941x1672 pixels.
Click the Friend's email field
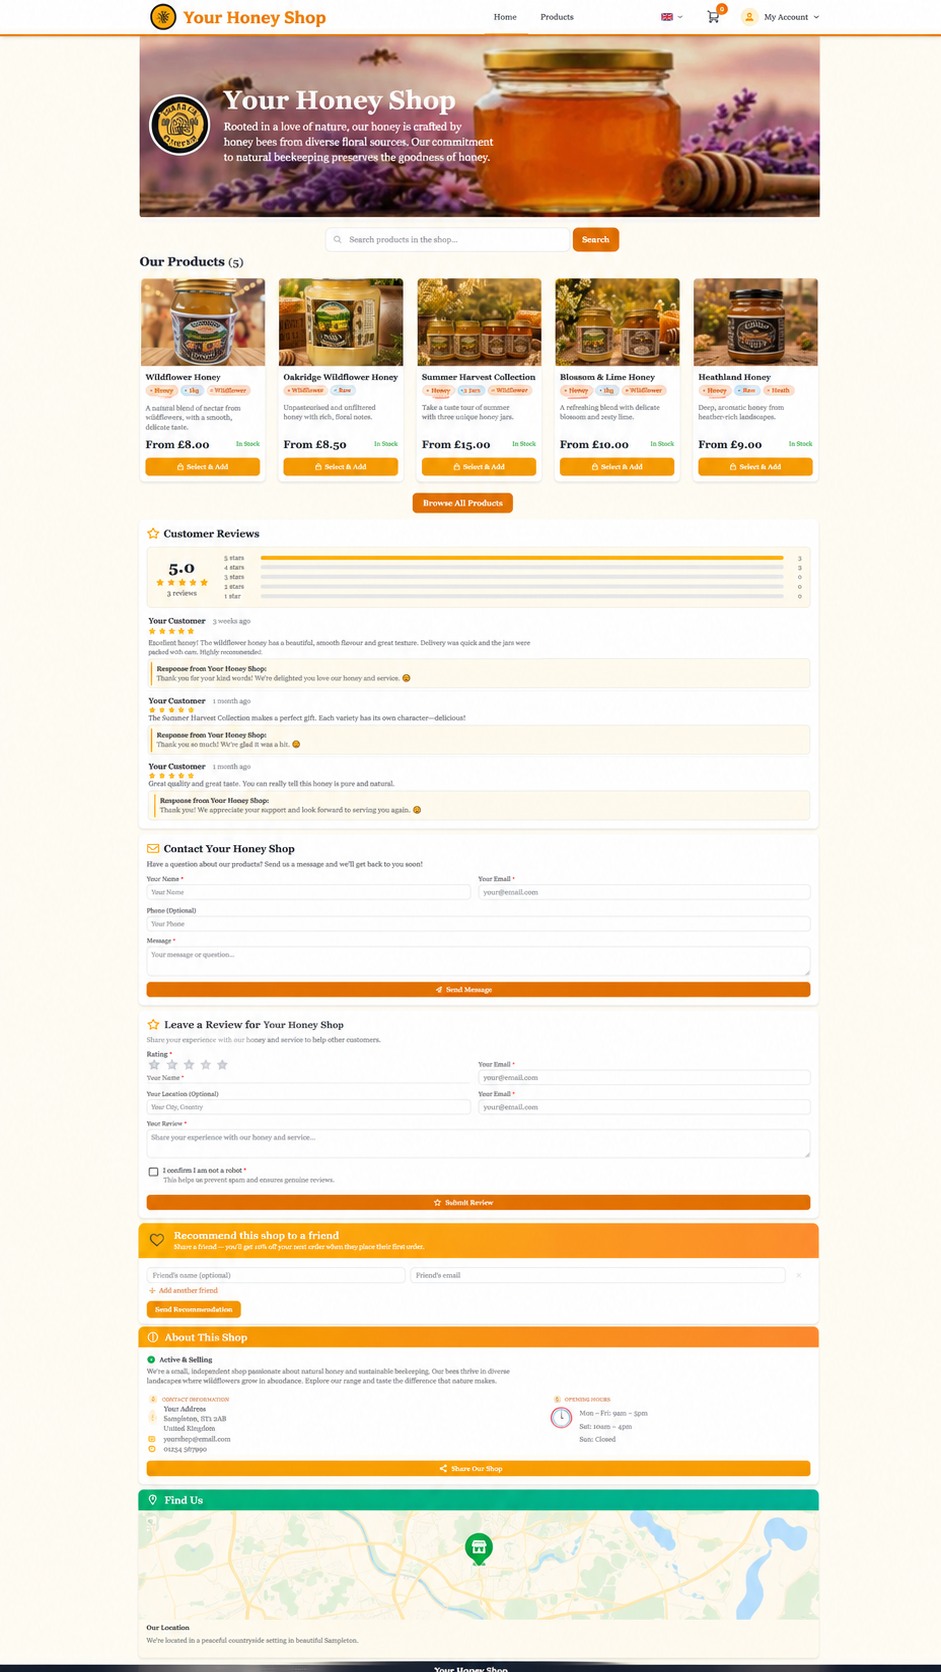(598, 1275)
